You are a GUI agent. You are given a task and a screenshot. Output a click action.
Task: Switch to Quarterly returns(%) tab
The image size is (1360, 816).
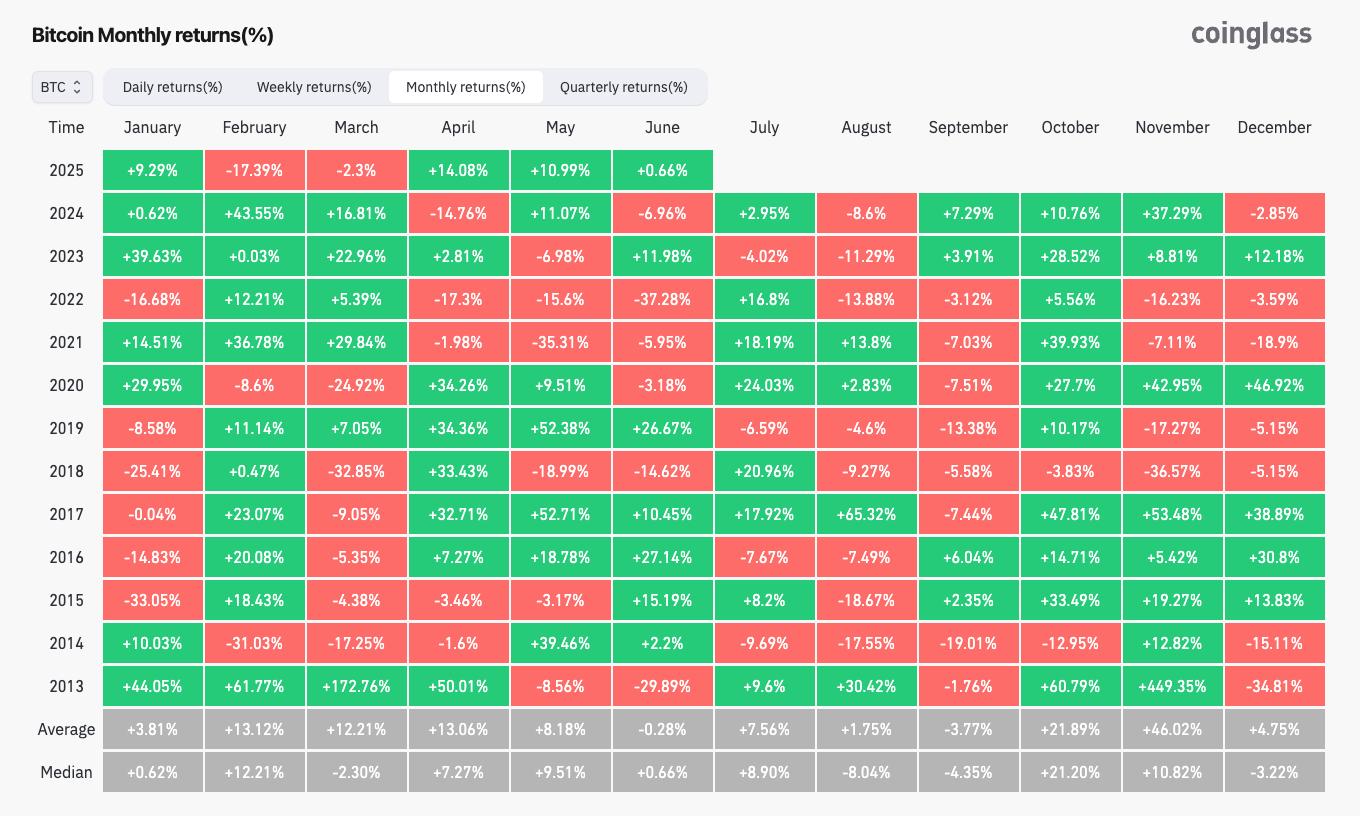(x=623, y=87)
